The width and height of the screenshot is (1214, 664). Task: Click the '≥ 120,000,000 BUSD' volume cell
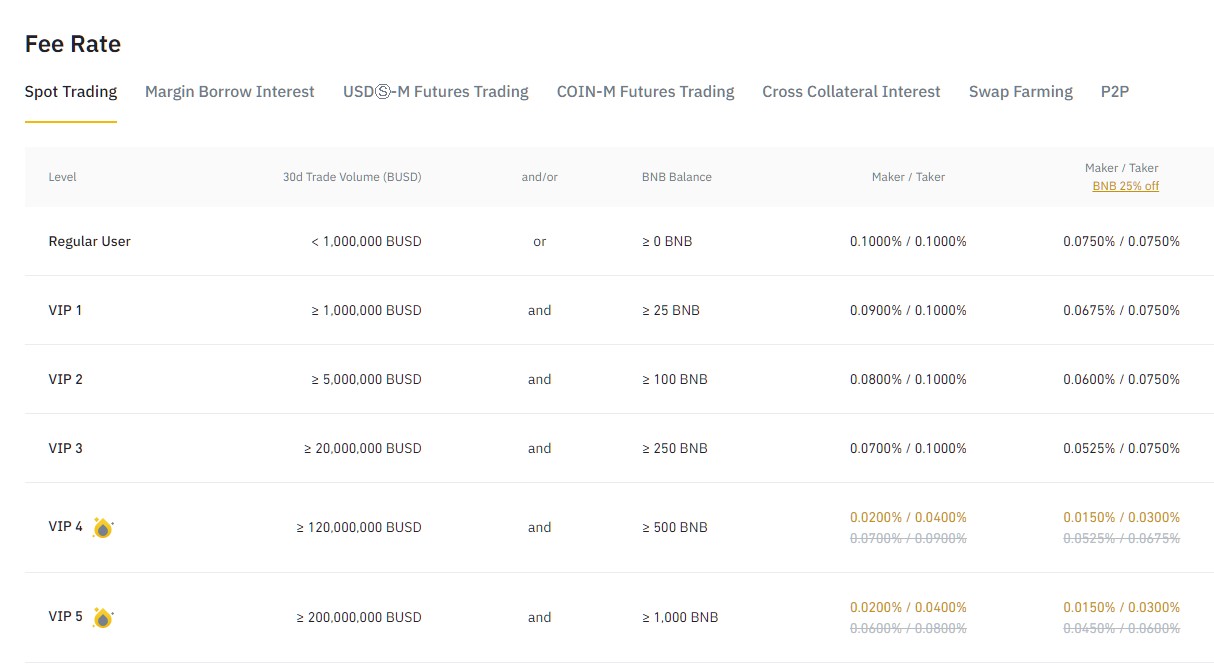[x=359, y=527]
